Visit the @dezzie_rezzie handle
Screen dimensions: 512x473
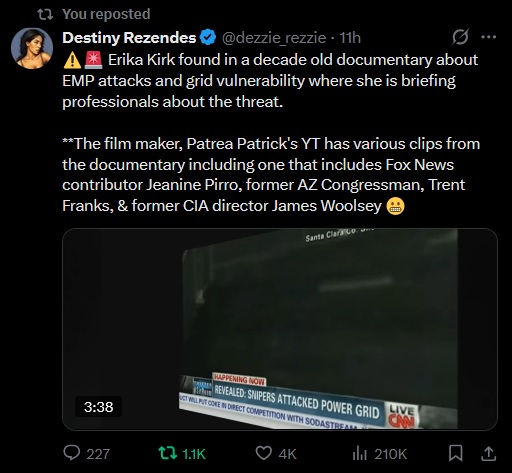click(x=274, y=38)
